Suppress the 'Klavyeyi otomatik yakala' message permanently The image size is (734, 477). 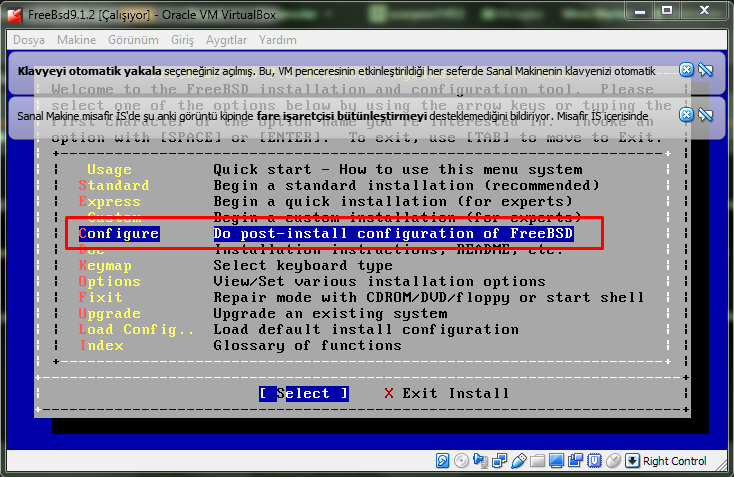point(705,70)
